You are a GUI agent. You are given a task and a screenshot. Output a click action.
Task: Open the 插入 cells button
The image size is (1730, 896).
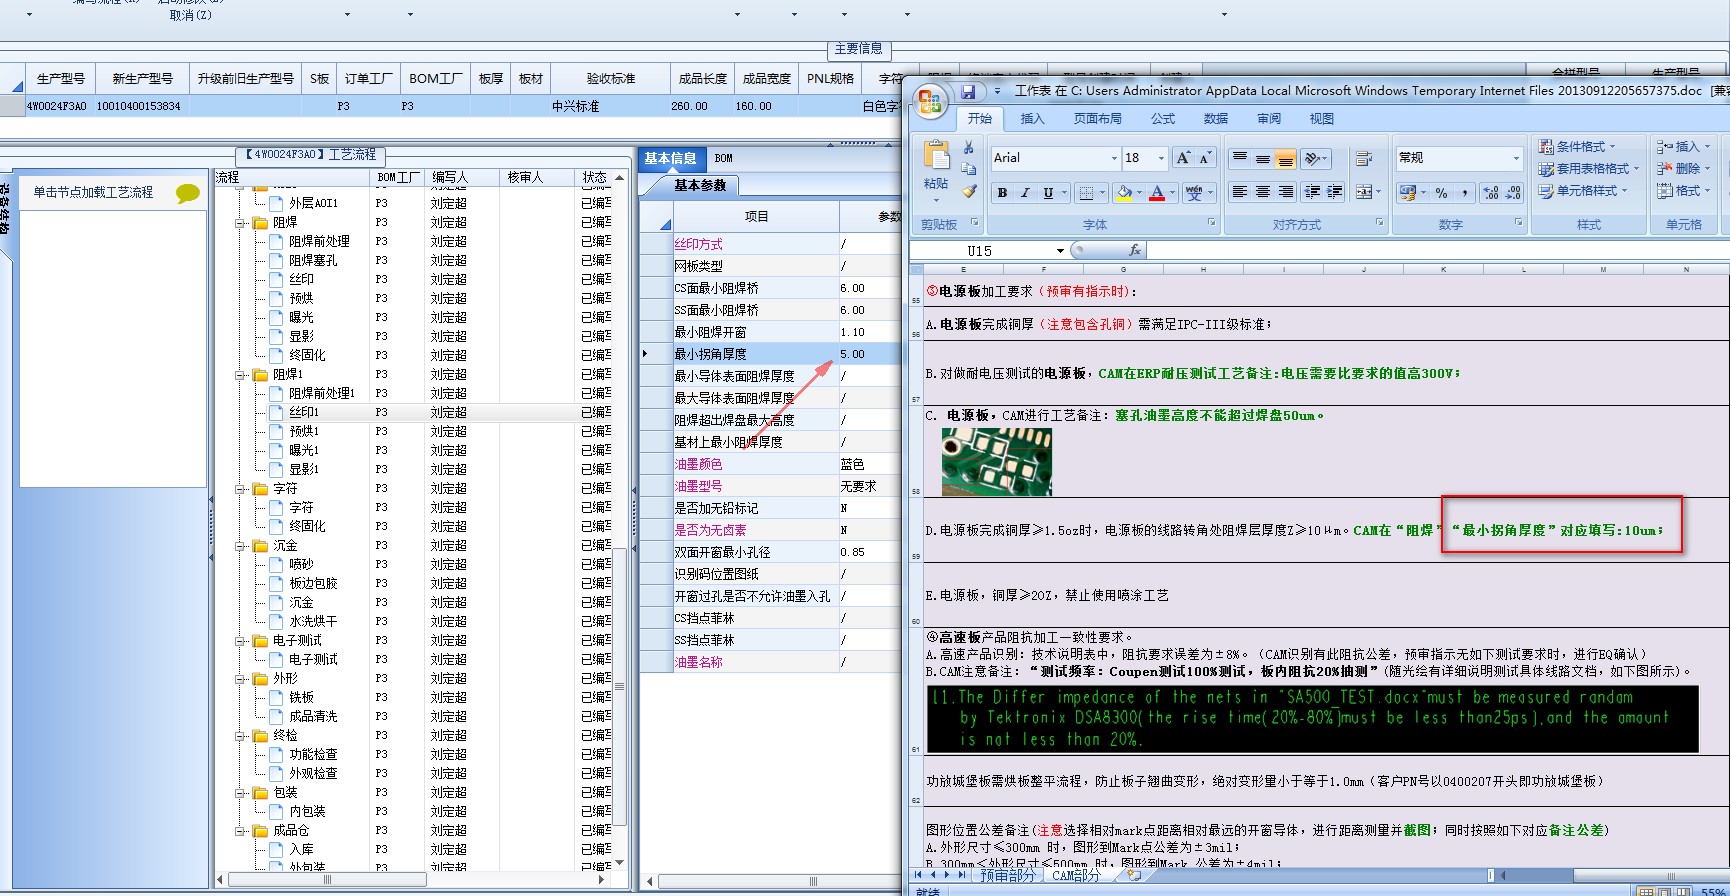[1682, 146]
